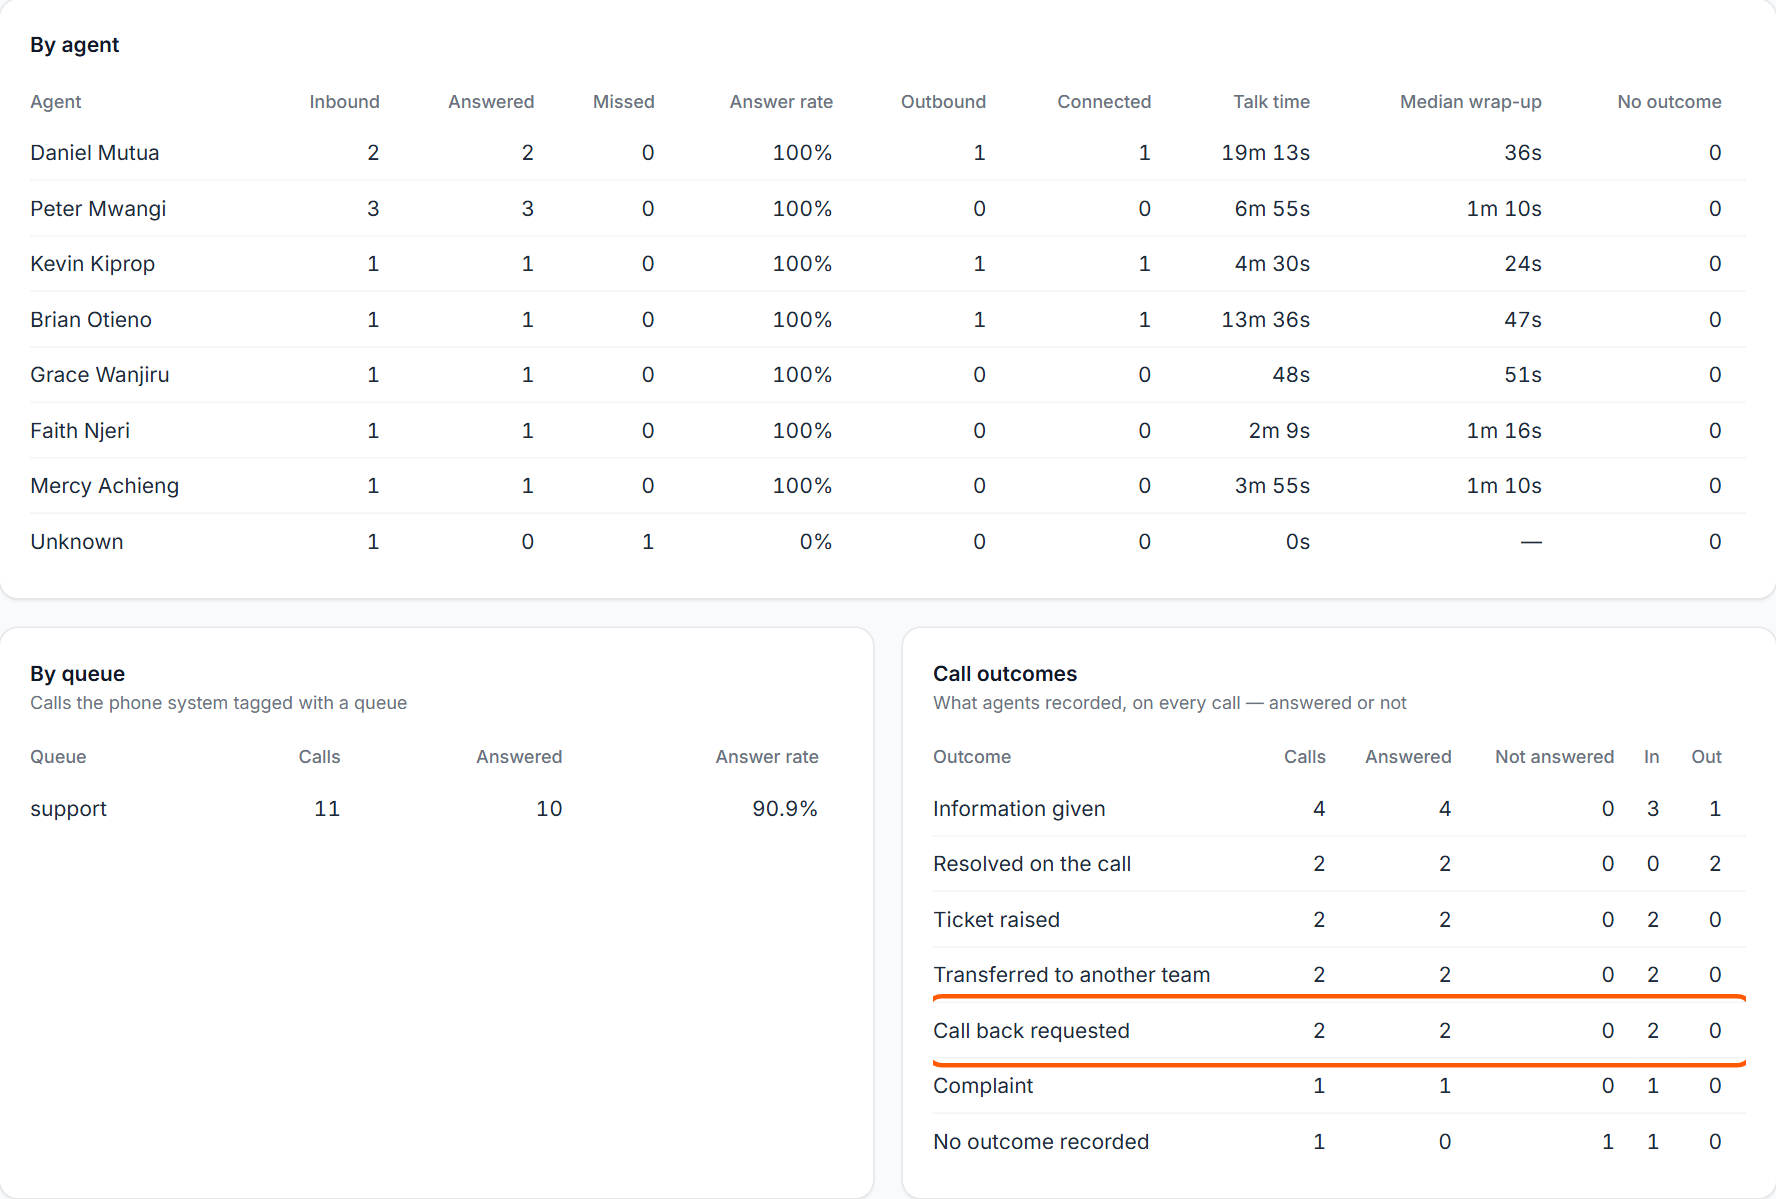Click the By queue section heading
Viewport: 1776px width, 1199px height.
[x=78, y=674]
